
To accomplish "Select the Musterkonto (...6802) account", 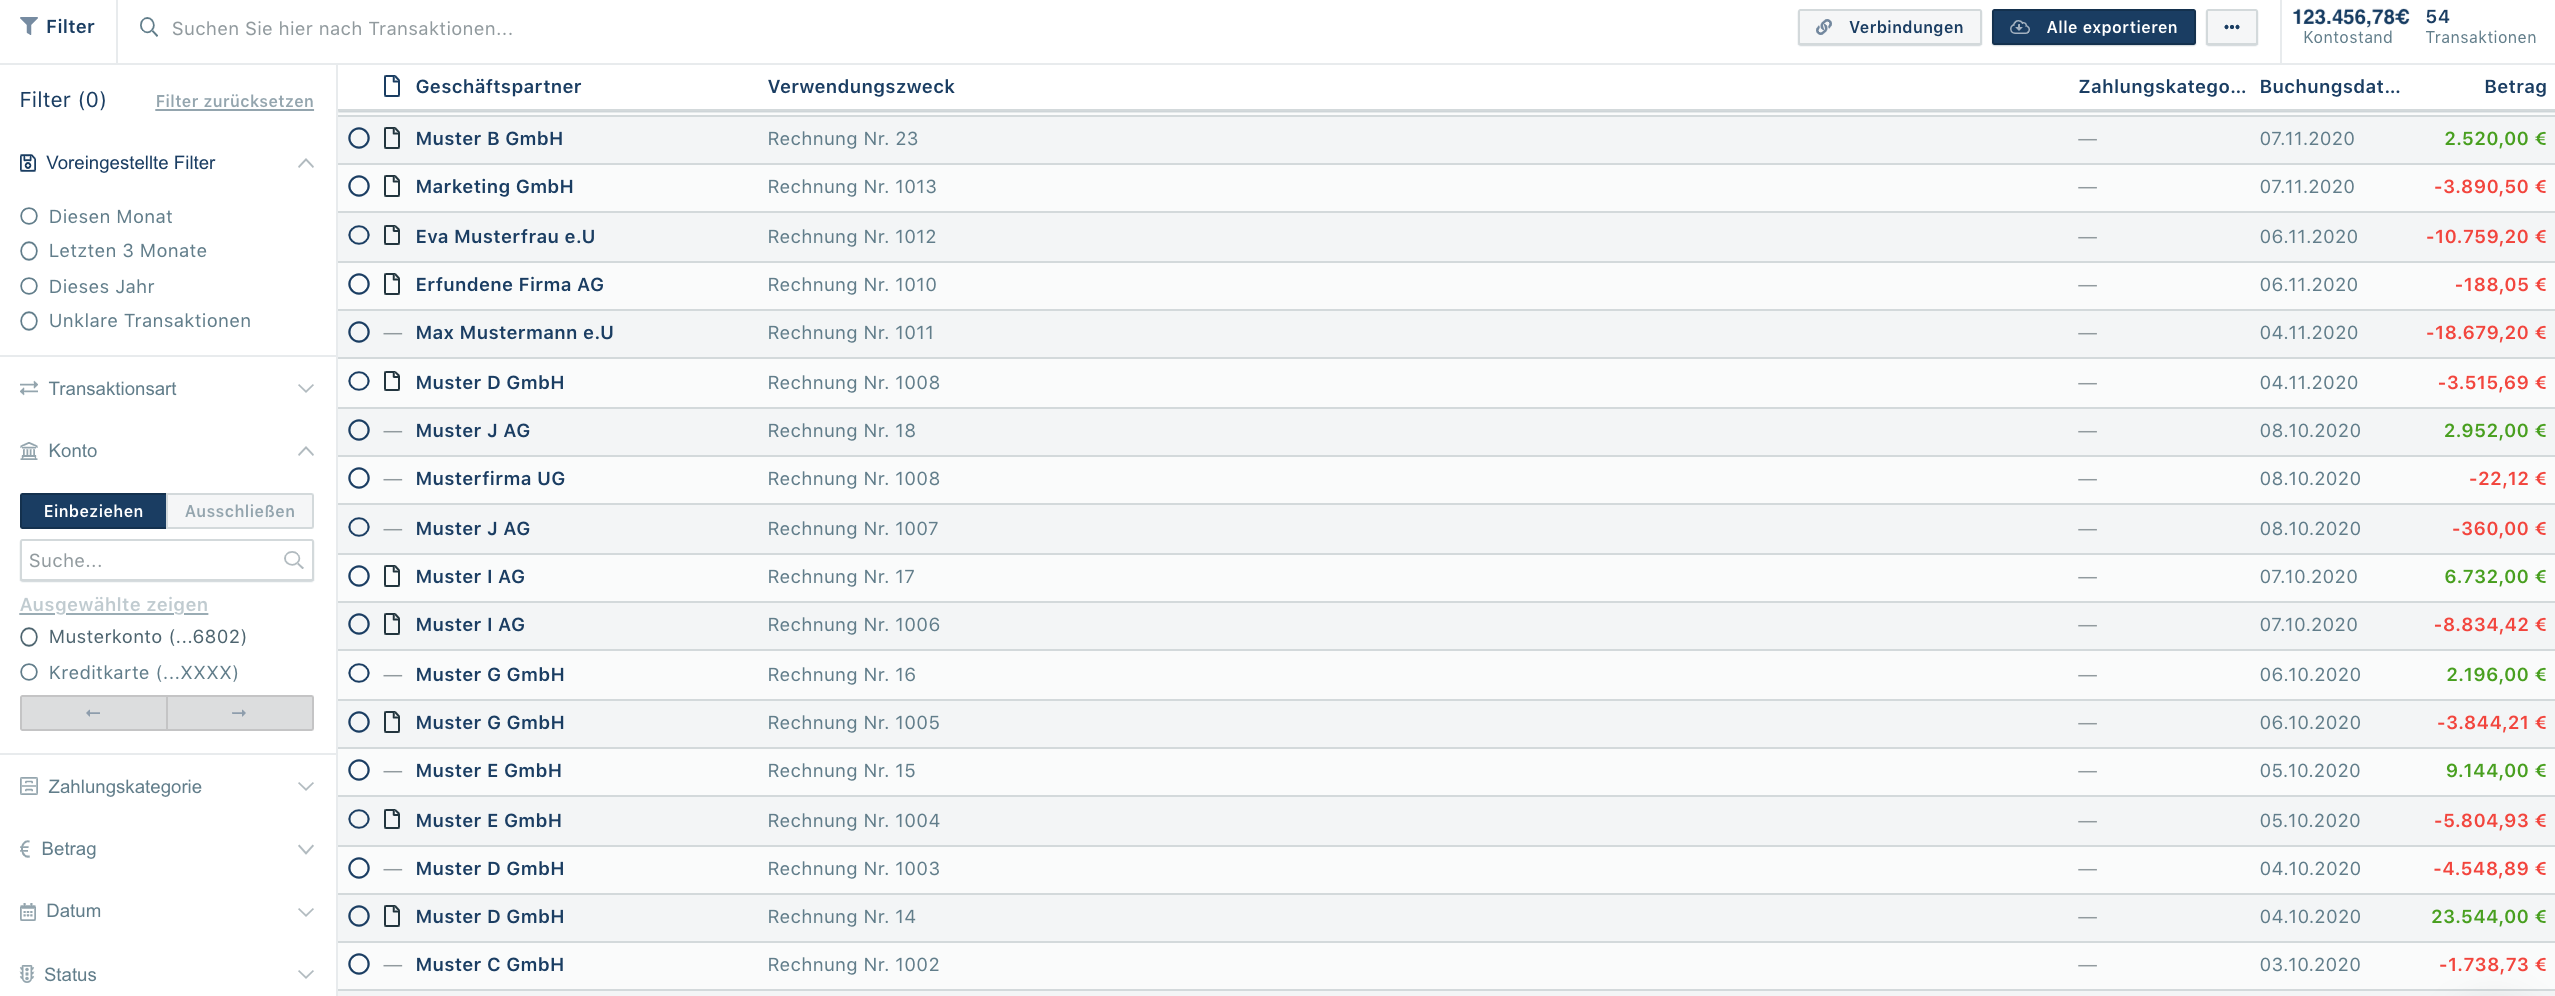I will 29,637.
